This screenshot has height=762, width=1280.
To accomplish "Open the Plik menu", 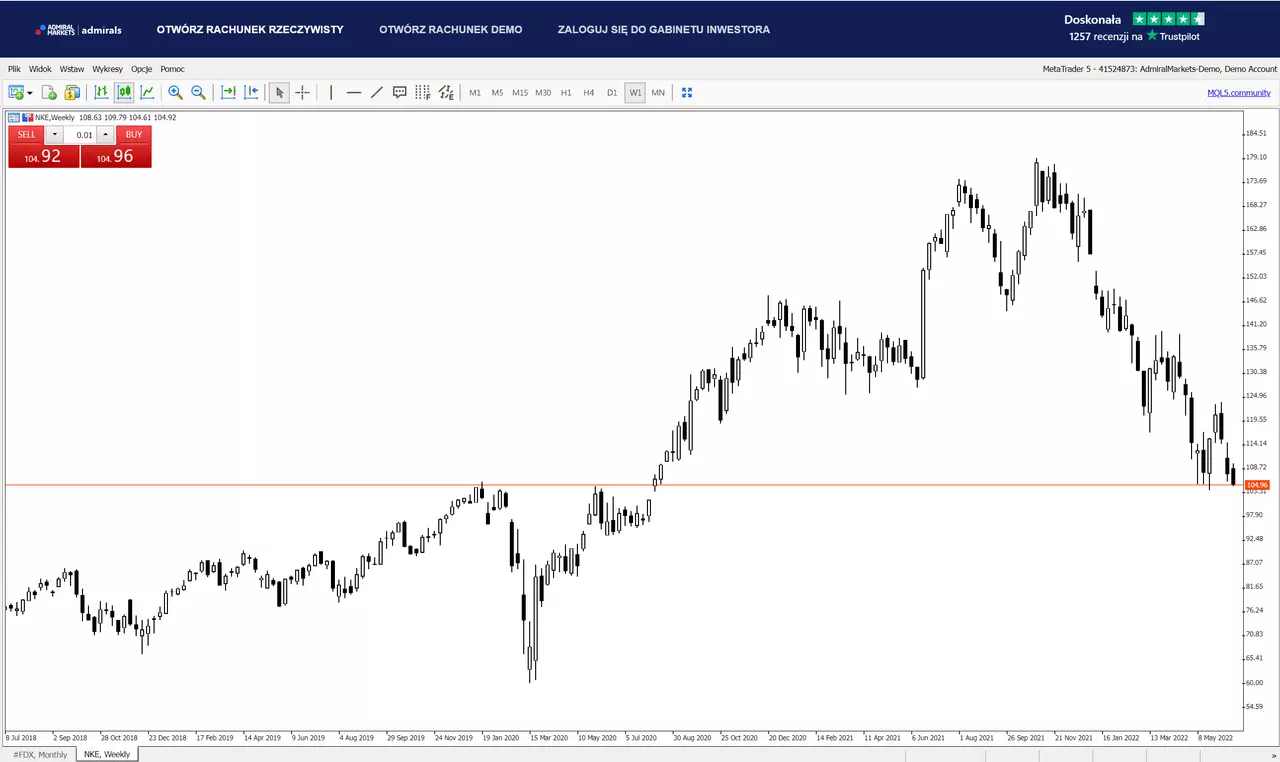I will click(14, 69).
